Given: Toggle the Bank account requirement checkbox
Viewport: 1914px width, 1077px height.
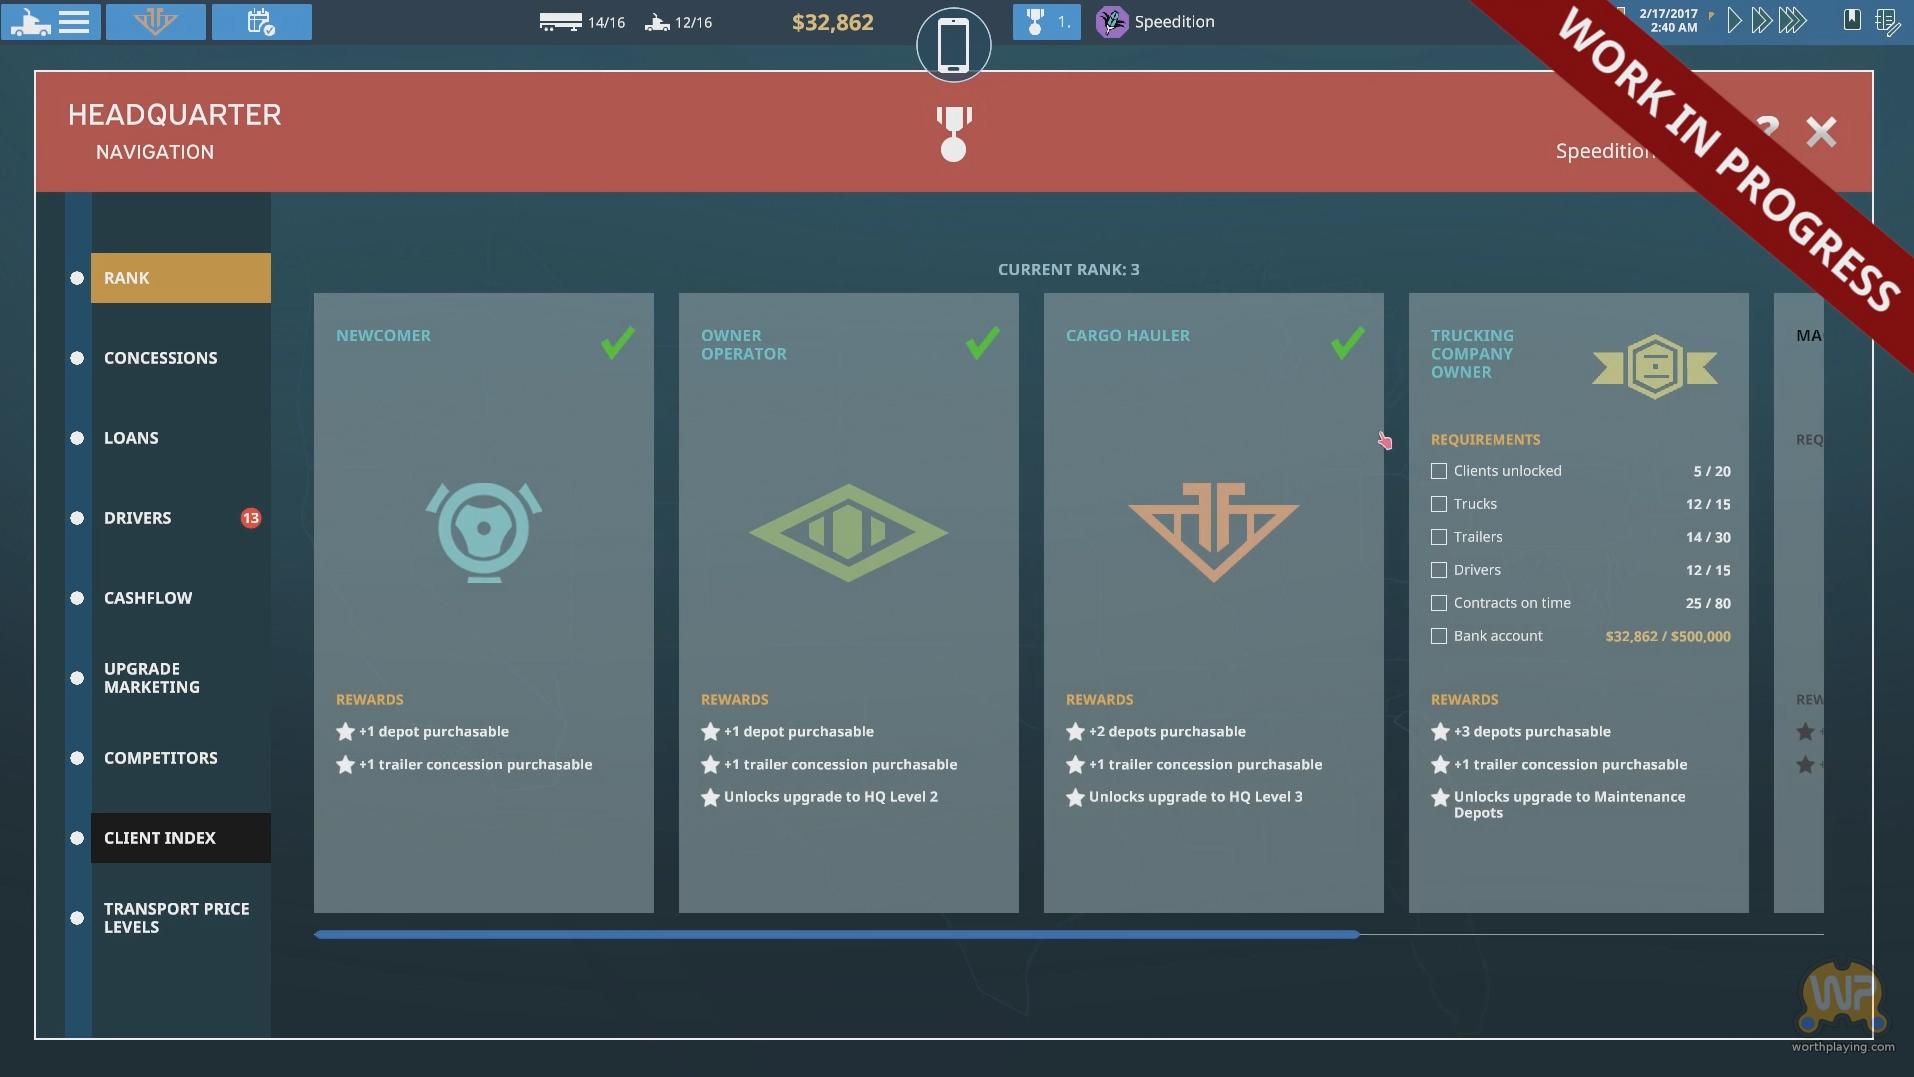Looking at the screenshot, I should [x=1439, y=636].
